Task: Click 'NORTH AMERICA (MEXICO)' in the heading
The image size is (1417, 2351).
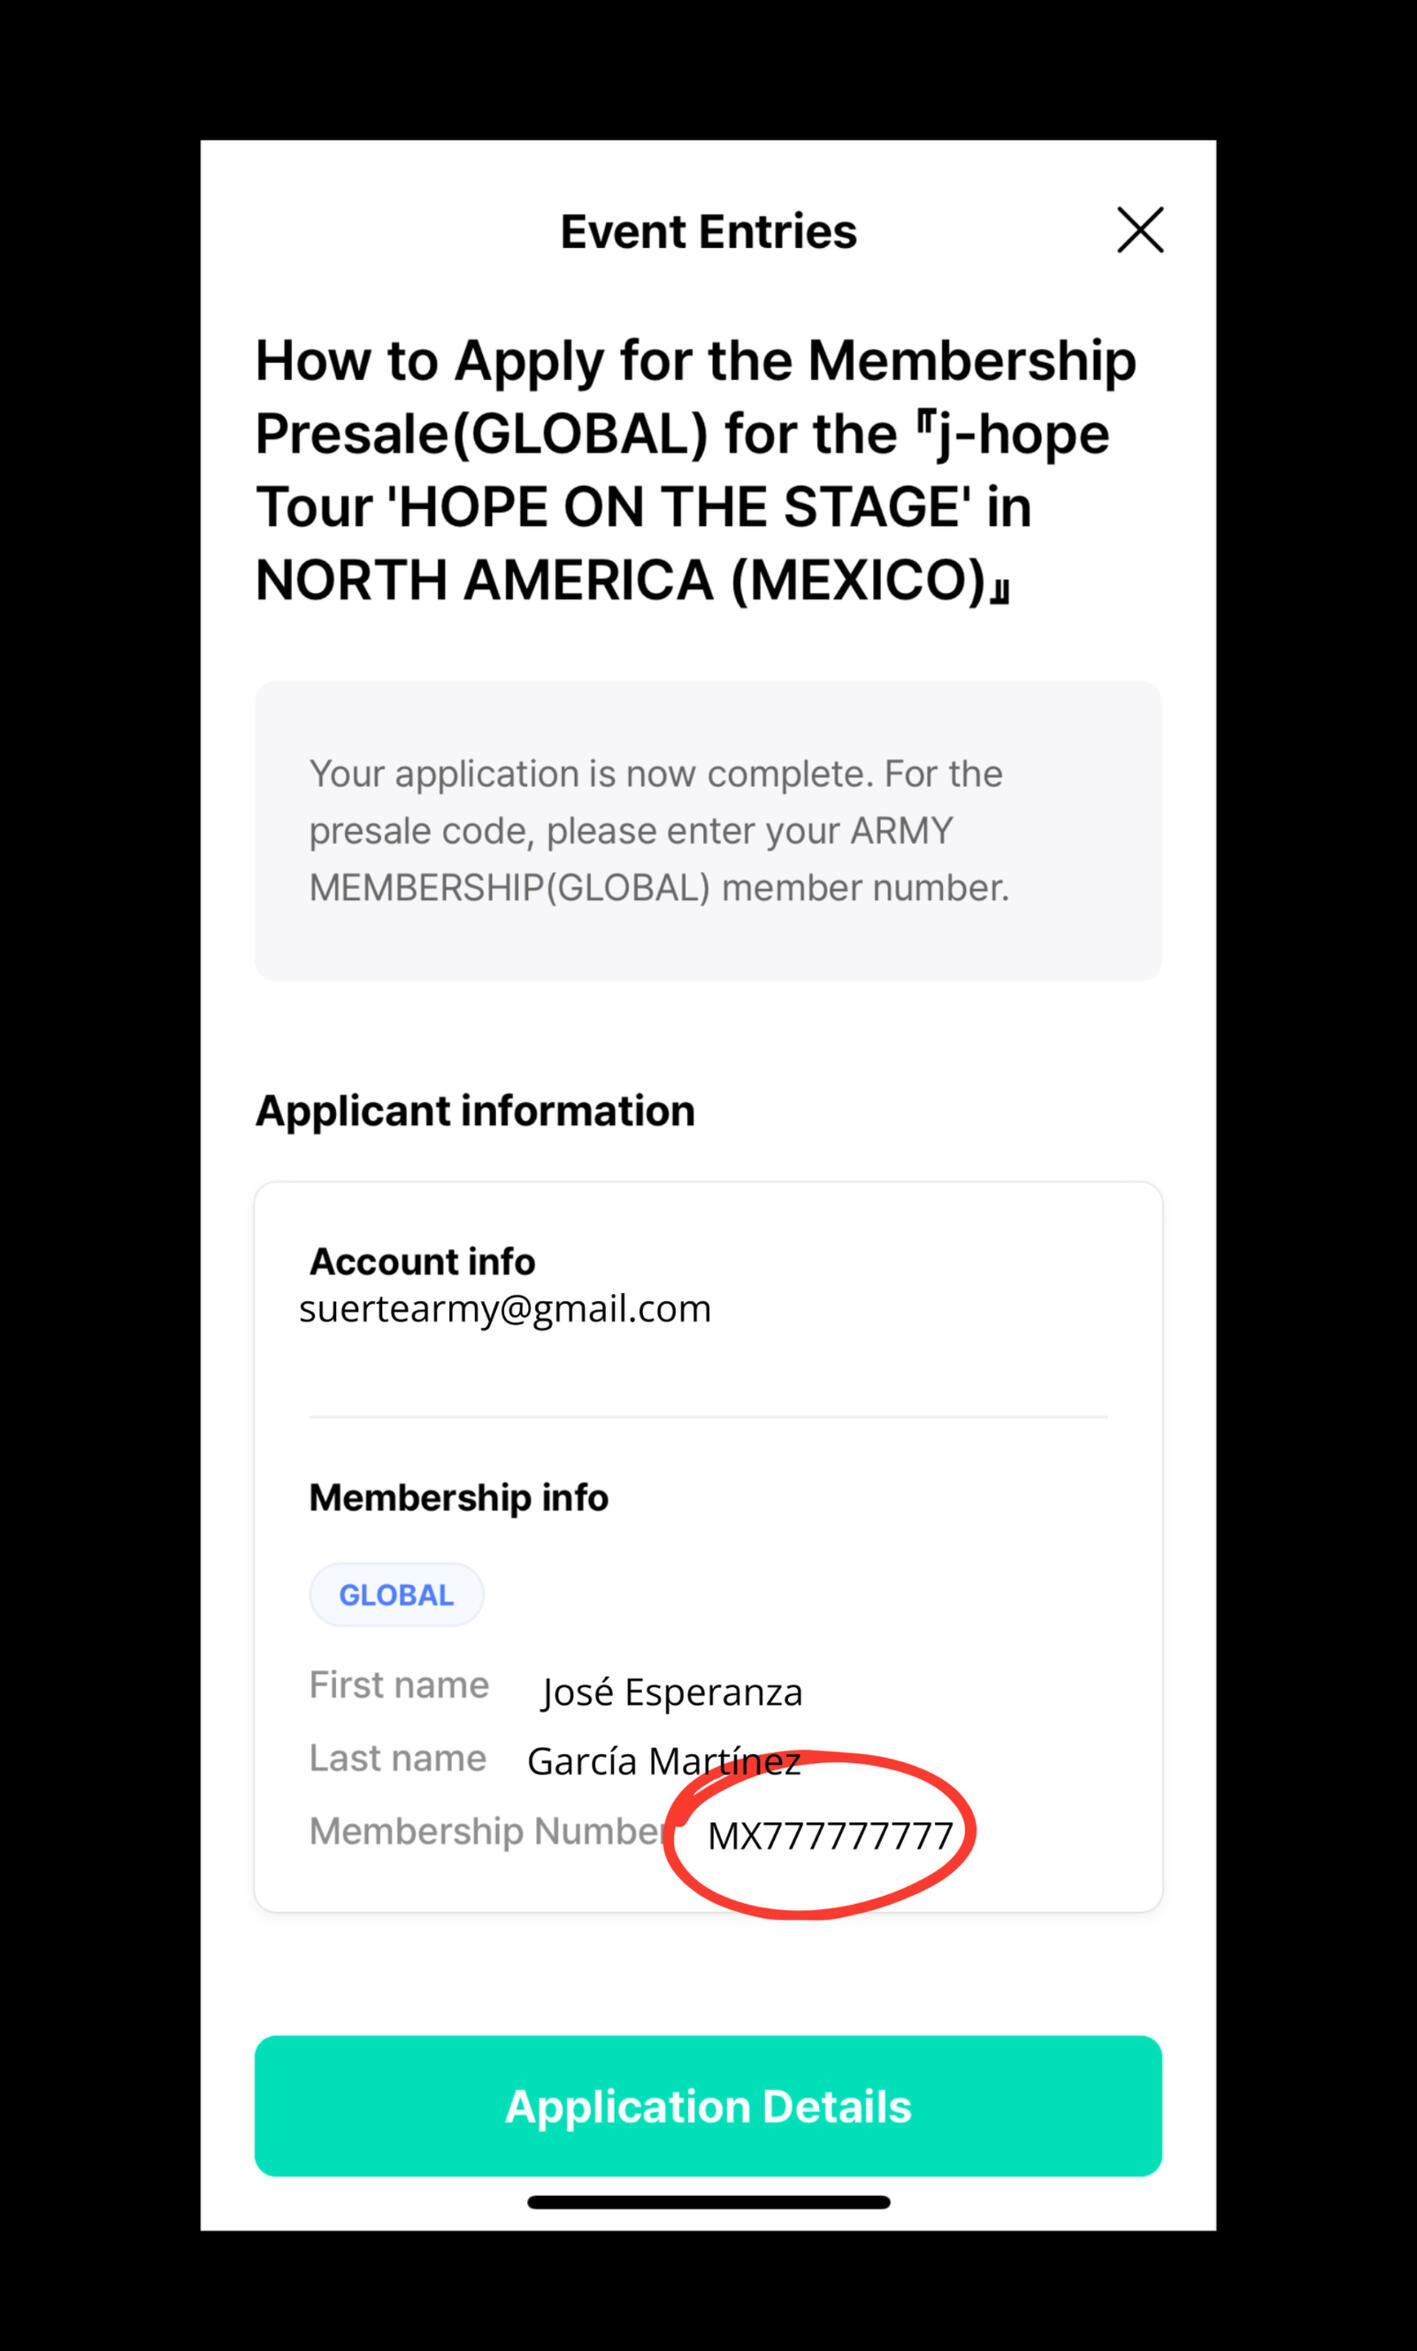Action: pyautogui.click(x=620, y=581)
